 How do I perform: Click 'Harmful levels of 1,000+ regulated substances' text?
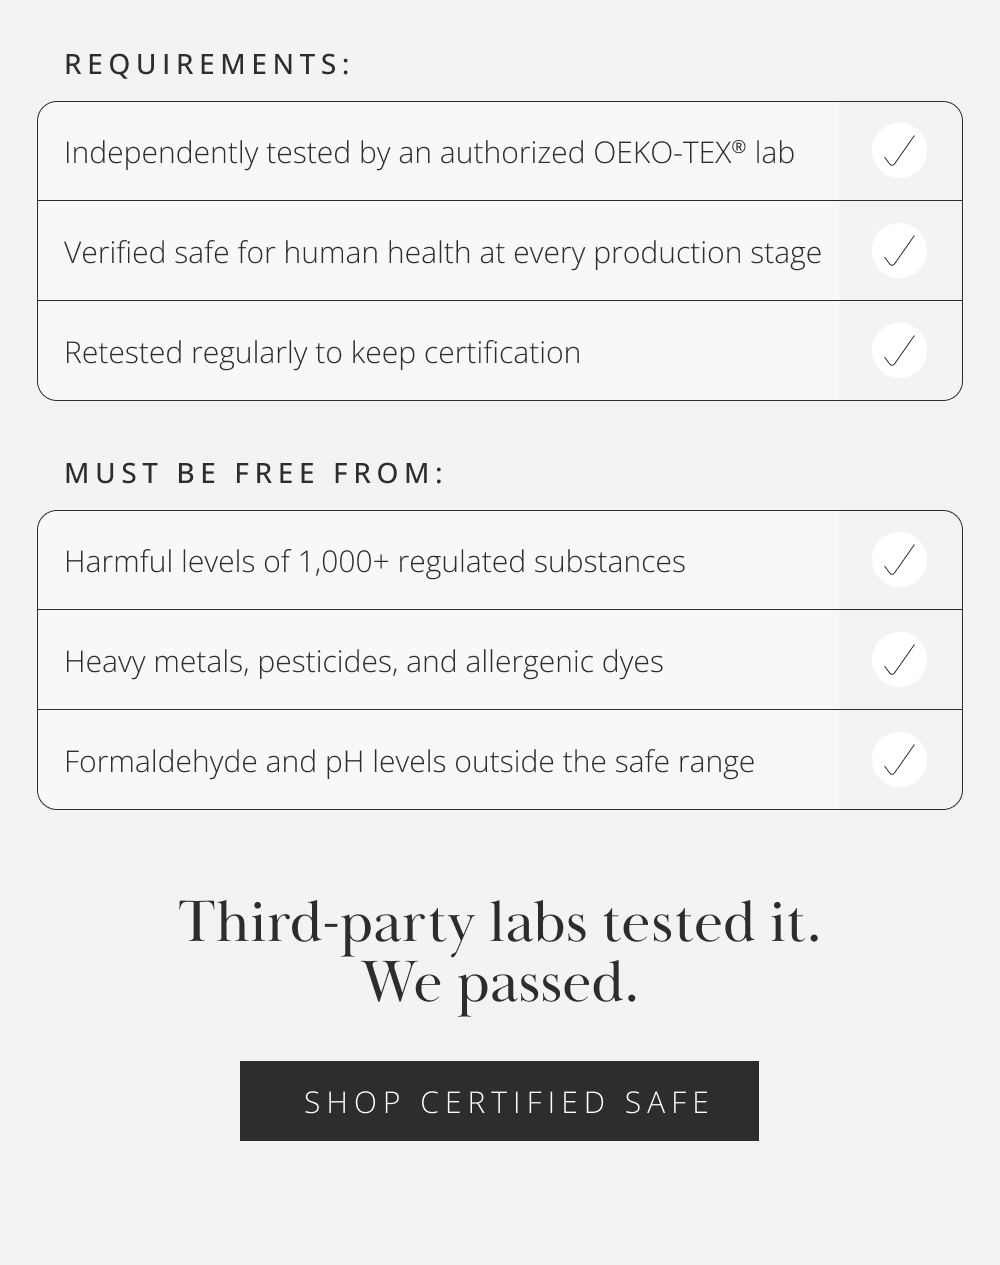click(x=375, y=562)
